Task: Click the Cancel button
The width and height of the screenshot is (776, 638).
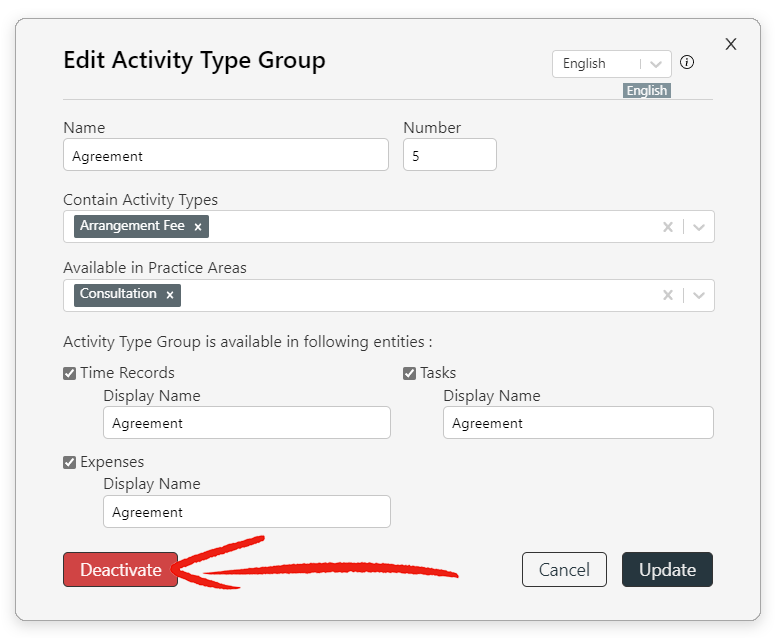Action: [564, 569]
